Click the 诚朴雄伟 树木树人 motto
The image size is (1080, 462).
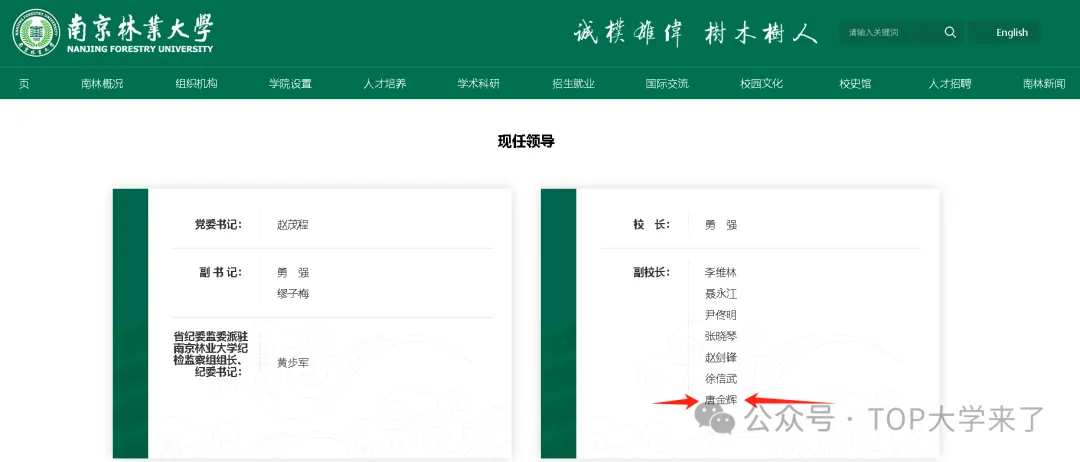pos(695,32)
